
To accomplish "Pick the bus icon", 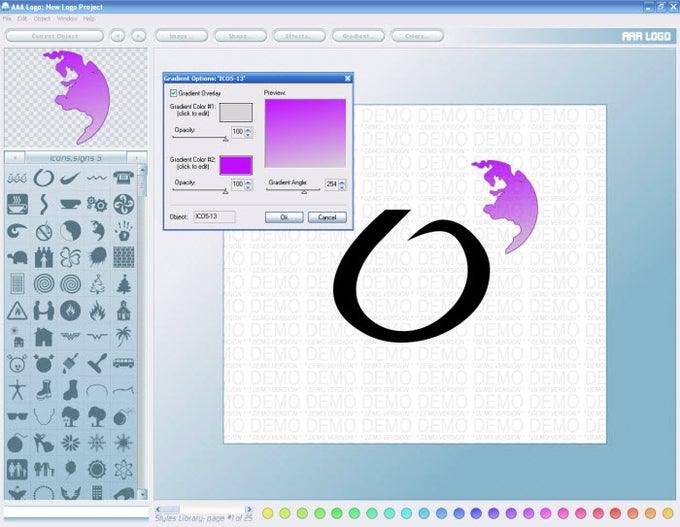I will [124, 363].
